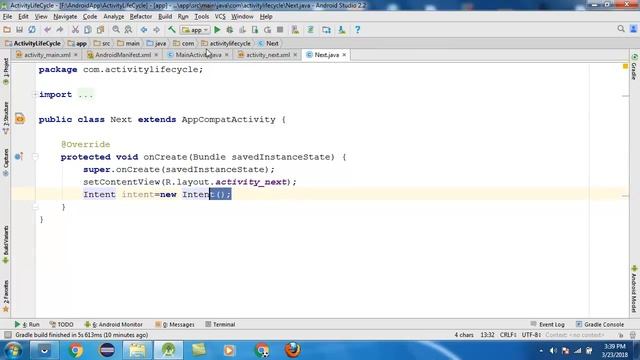The height and width of the screenshot is (360, 640).
Task: Click the Find magnifier icon
Action: (116, 30)
